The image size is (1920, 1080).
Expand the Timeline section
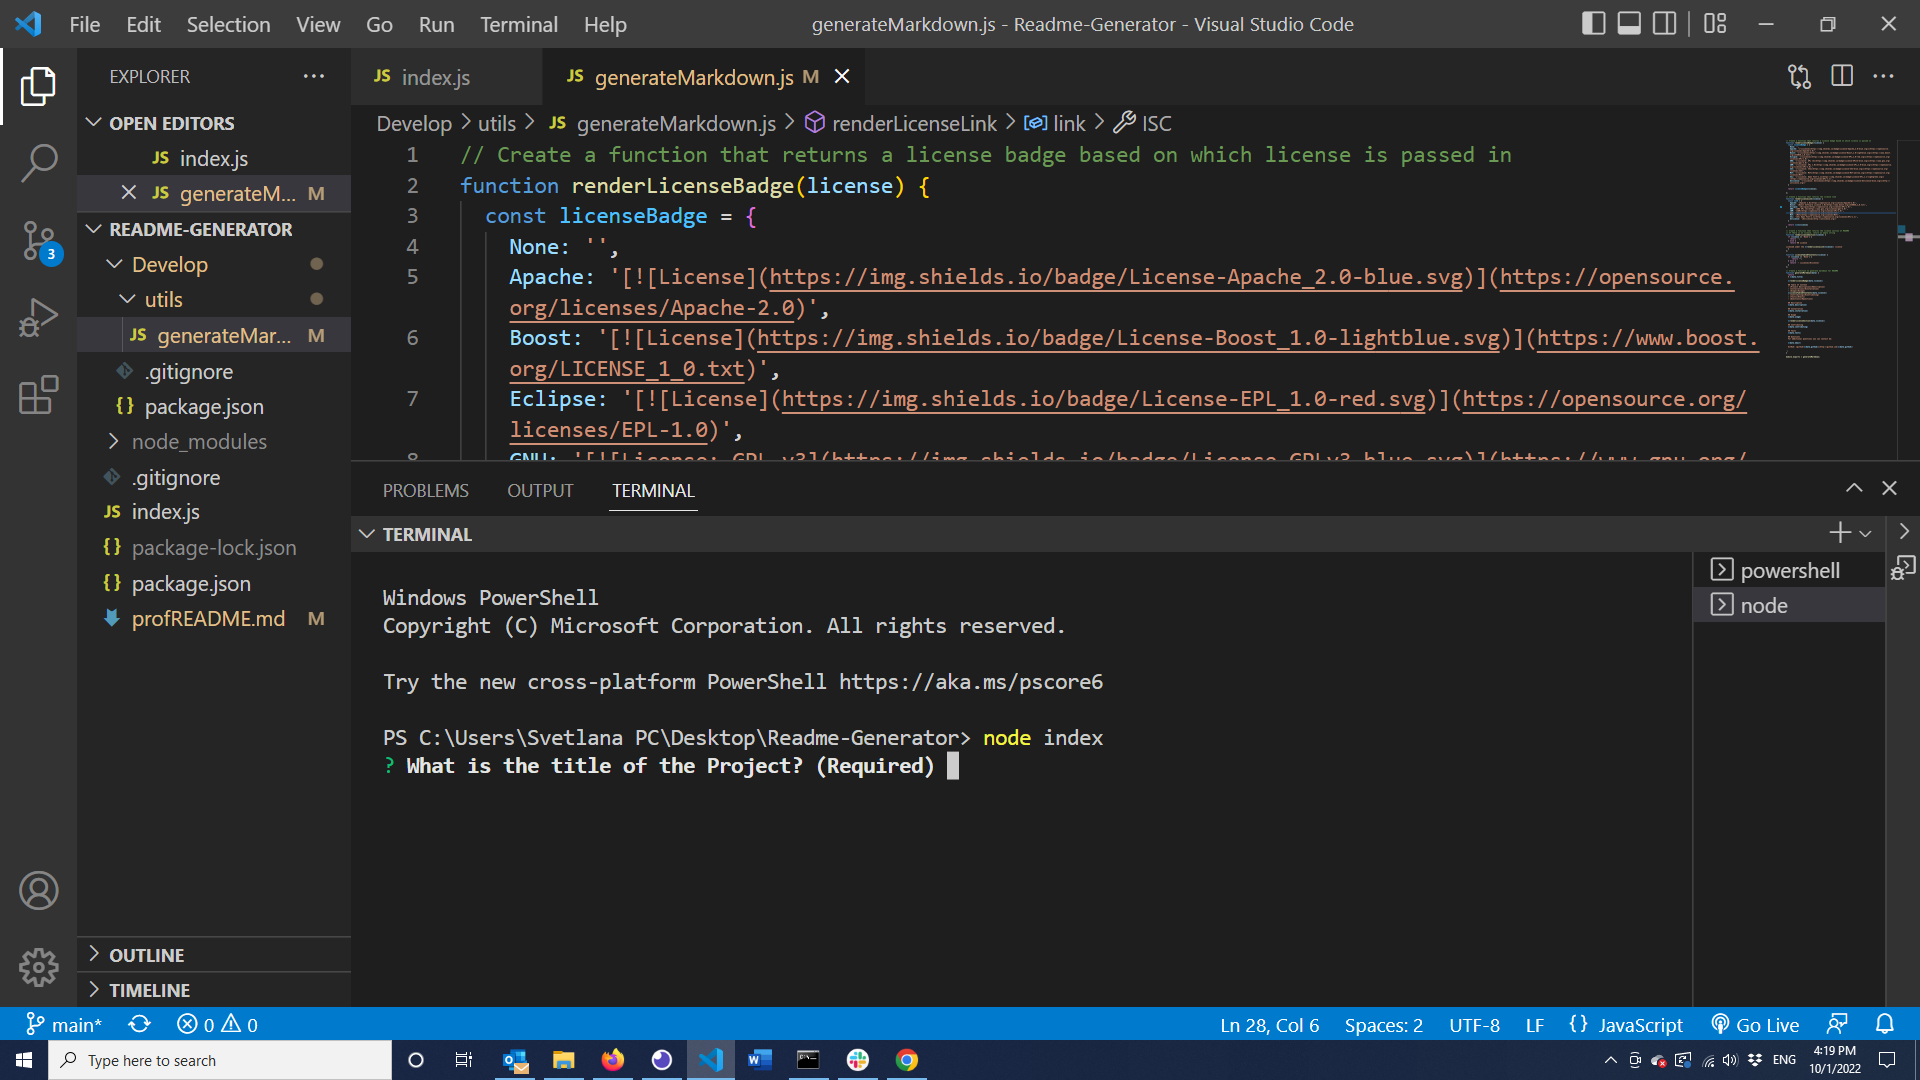[214, 990]
